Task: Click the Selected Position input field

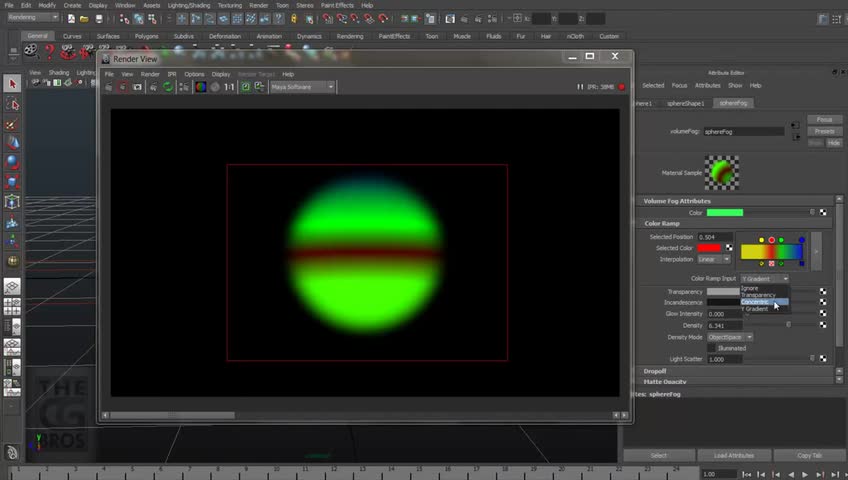Action: (713, 237)
